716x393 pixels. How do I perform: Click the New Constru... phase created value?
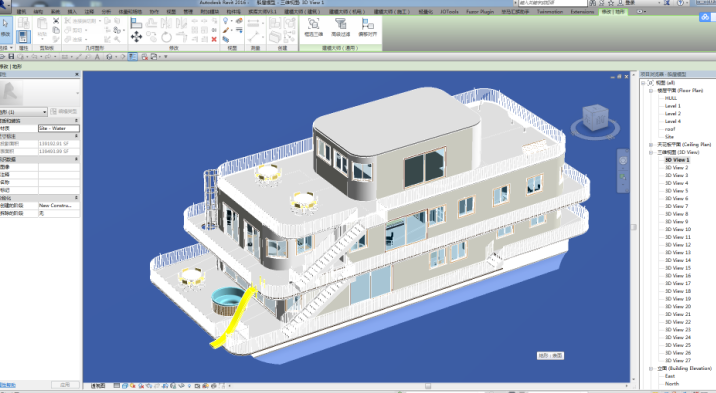[59, 205]
